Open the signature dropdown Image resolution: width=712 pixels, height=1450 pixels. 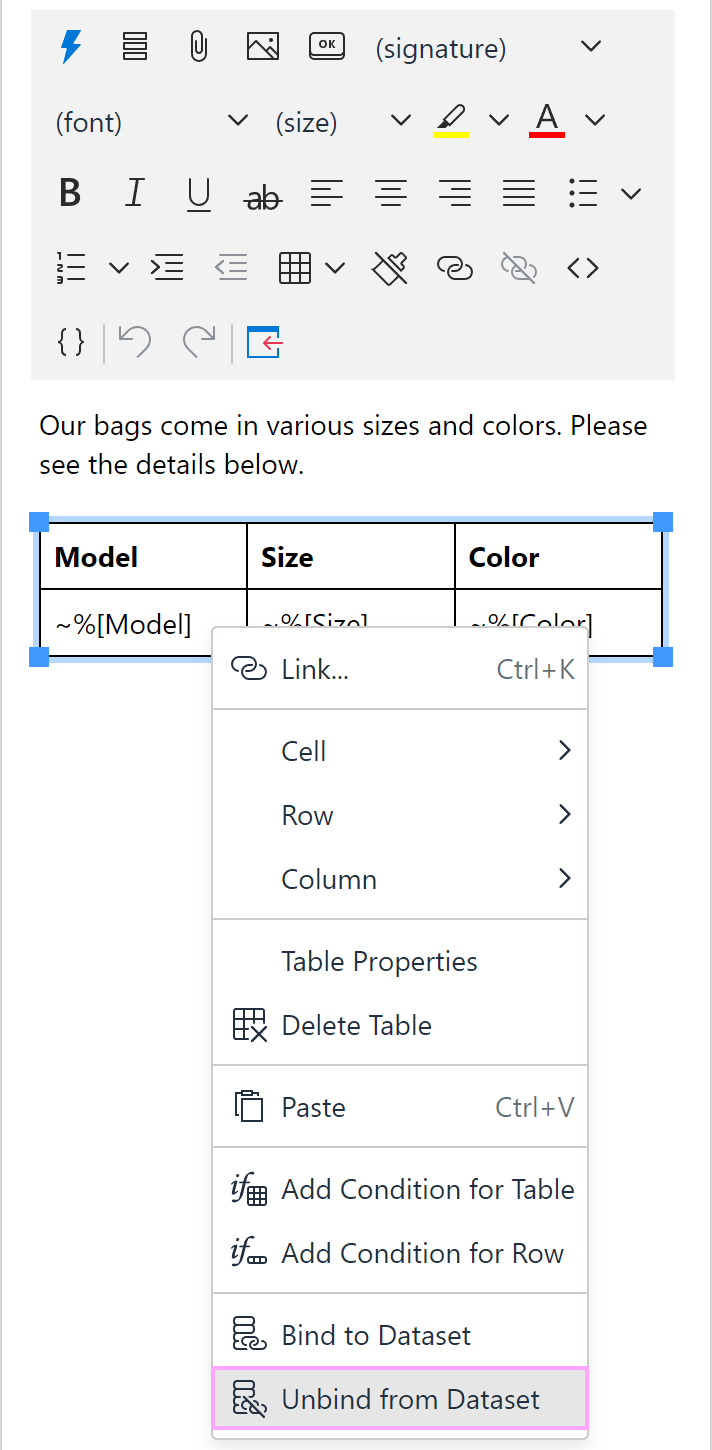pos(488,48)
